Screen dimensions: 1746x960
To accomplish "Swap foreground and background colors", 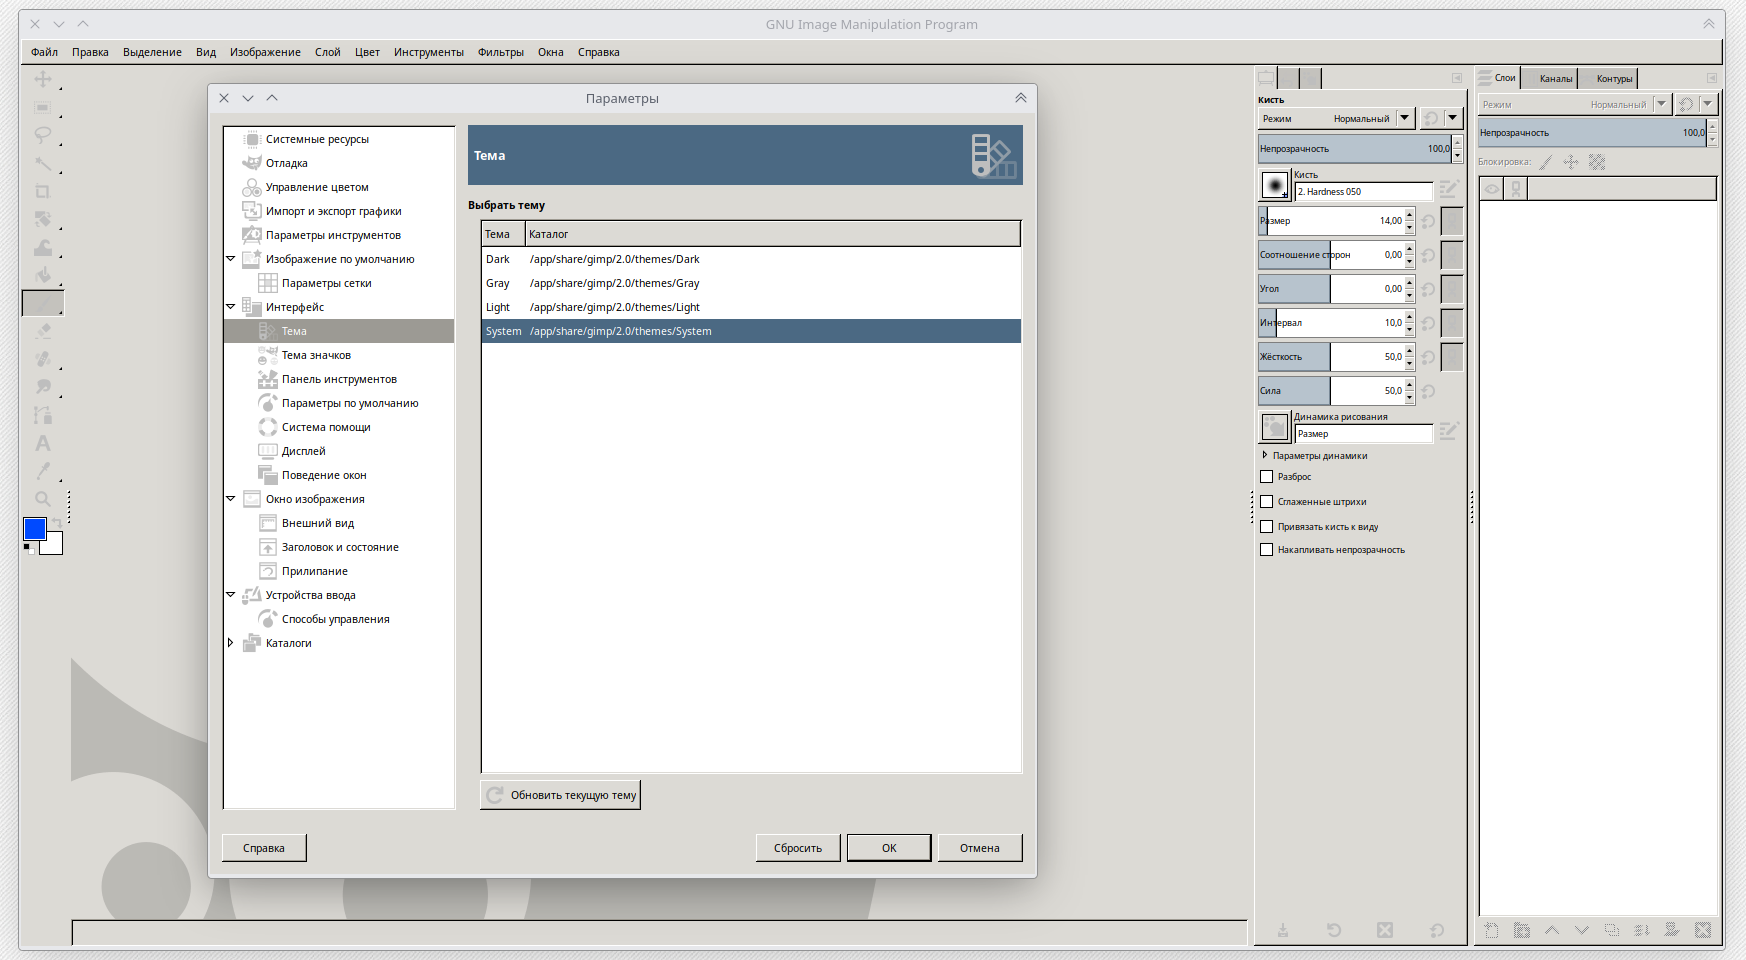I will (x=57, y=523).
